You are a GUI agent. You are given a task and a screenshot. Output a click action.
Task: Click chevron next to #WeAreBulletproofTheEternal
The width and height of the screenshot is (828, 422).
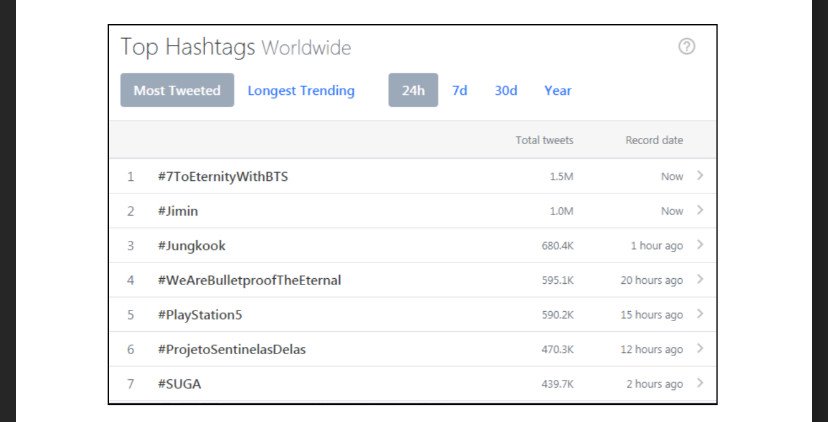[x=700, y=279]
